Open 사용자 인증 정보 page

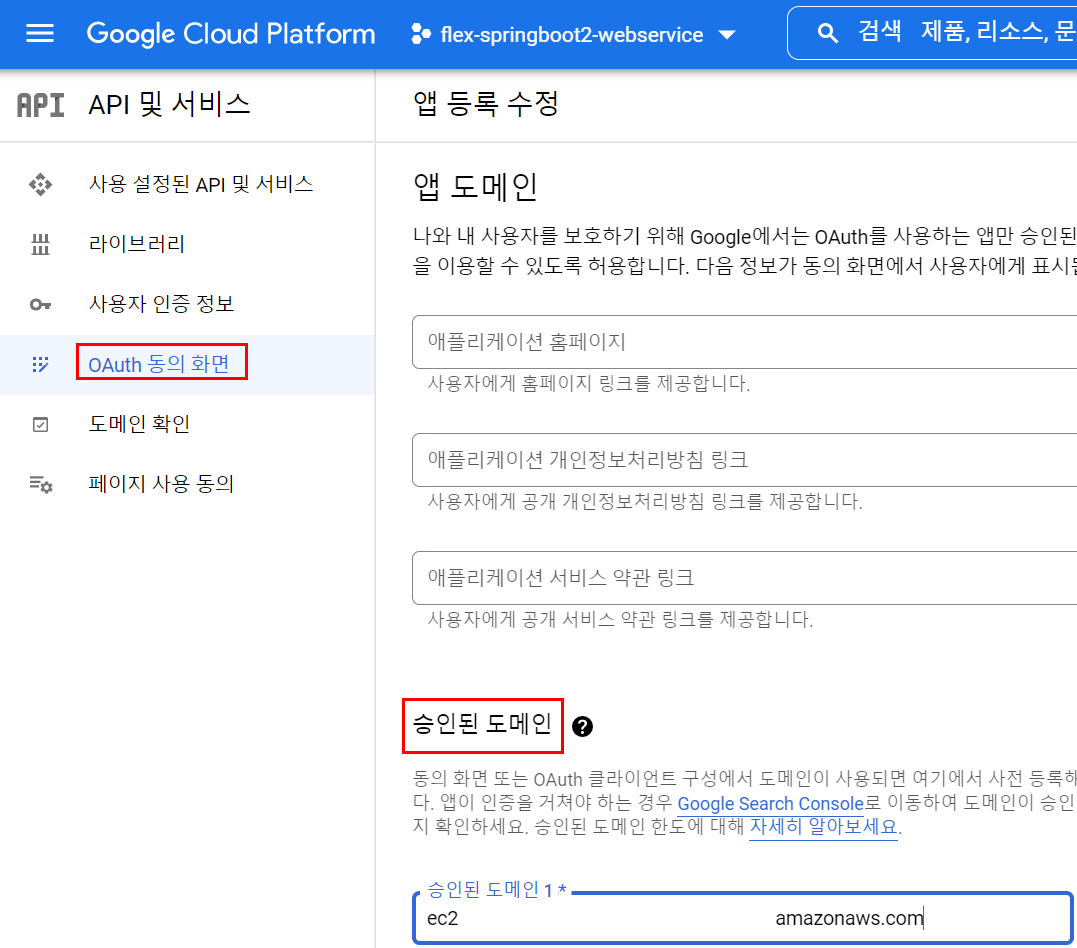(161, 304)
